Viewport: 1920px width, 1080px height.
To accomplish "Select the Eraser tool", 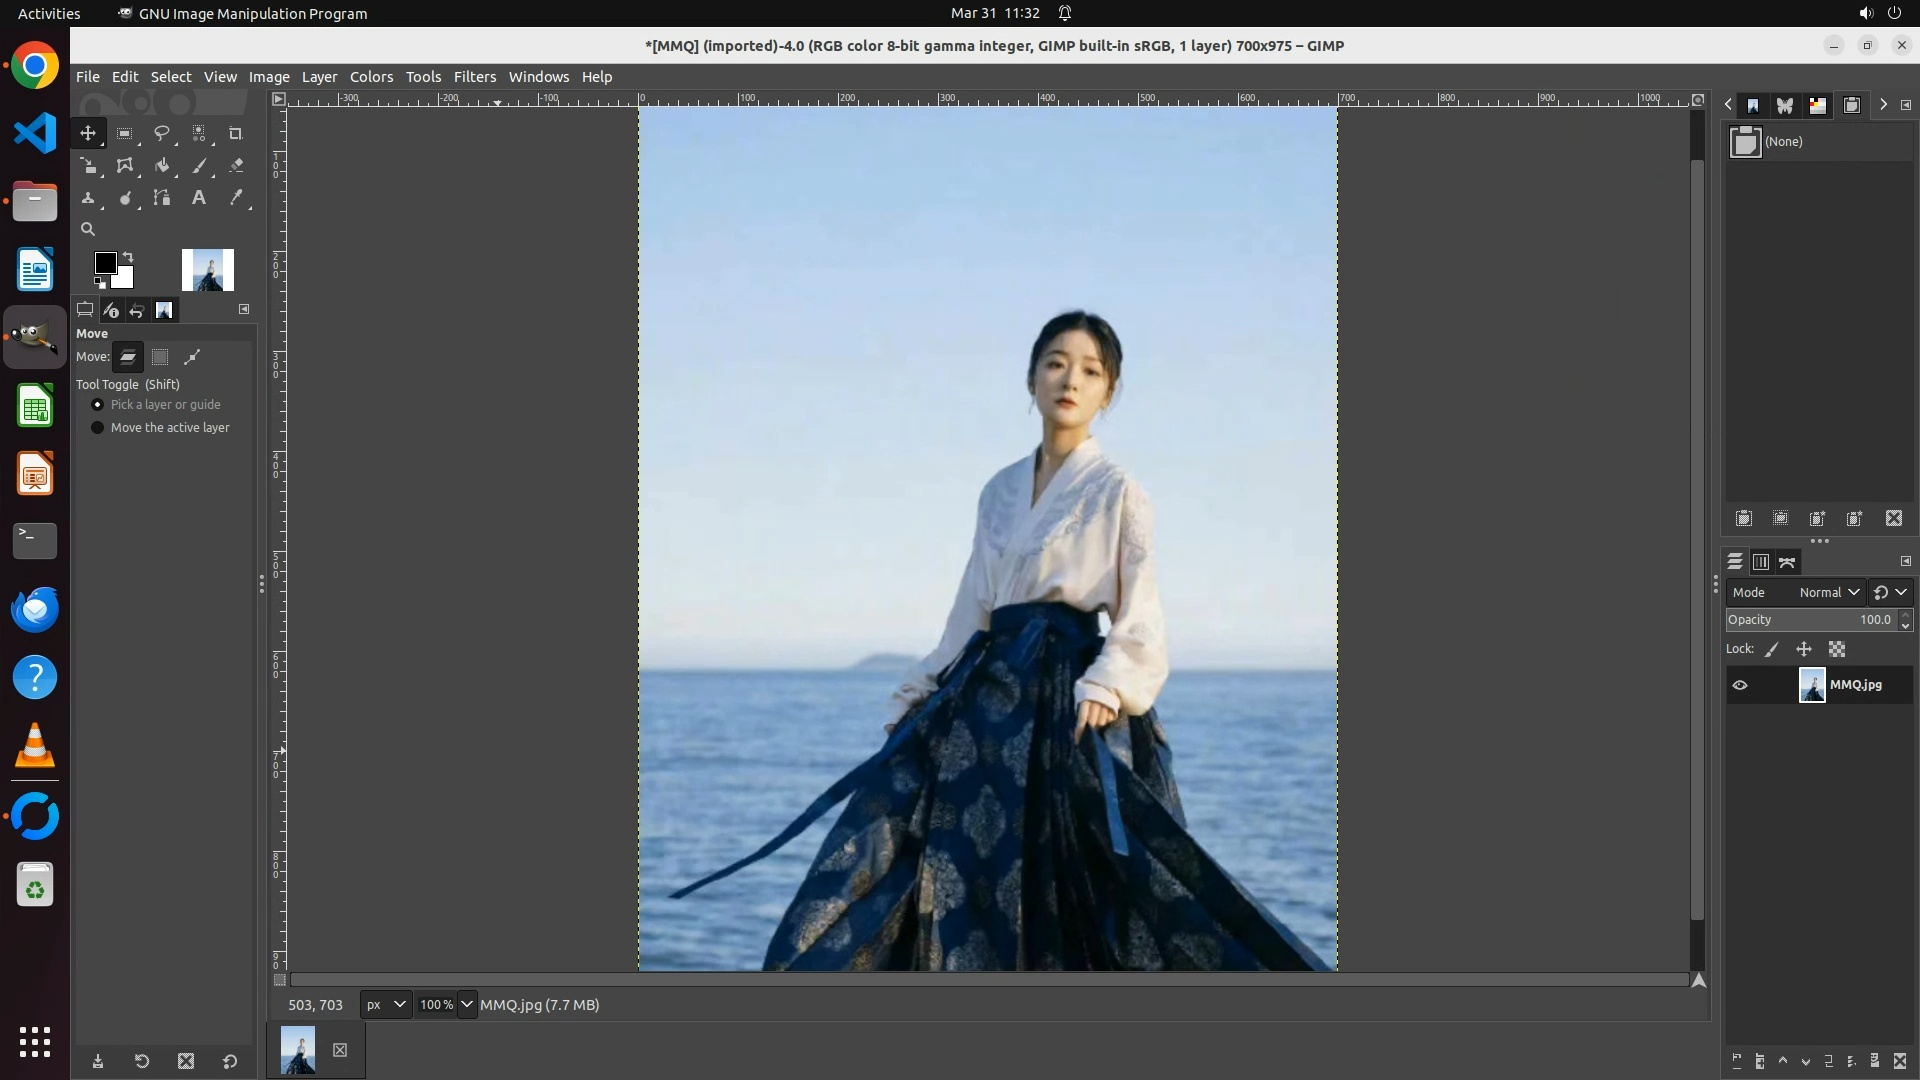I will click(236, 166).
